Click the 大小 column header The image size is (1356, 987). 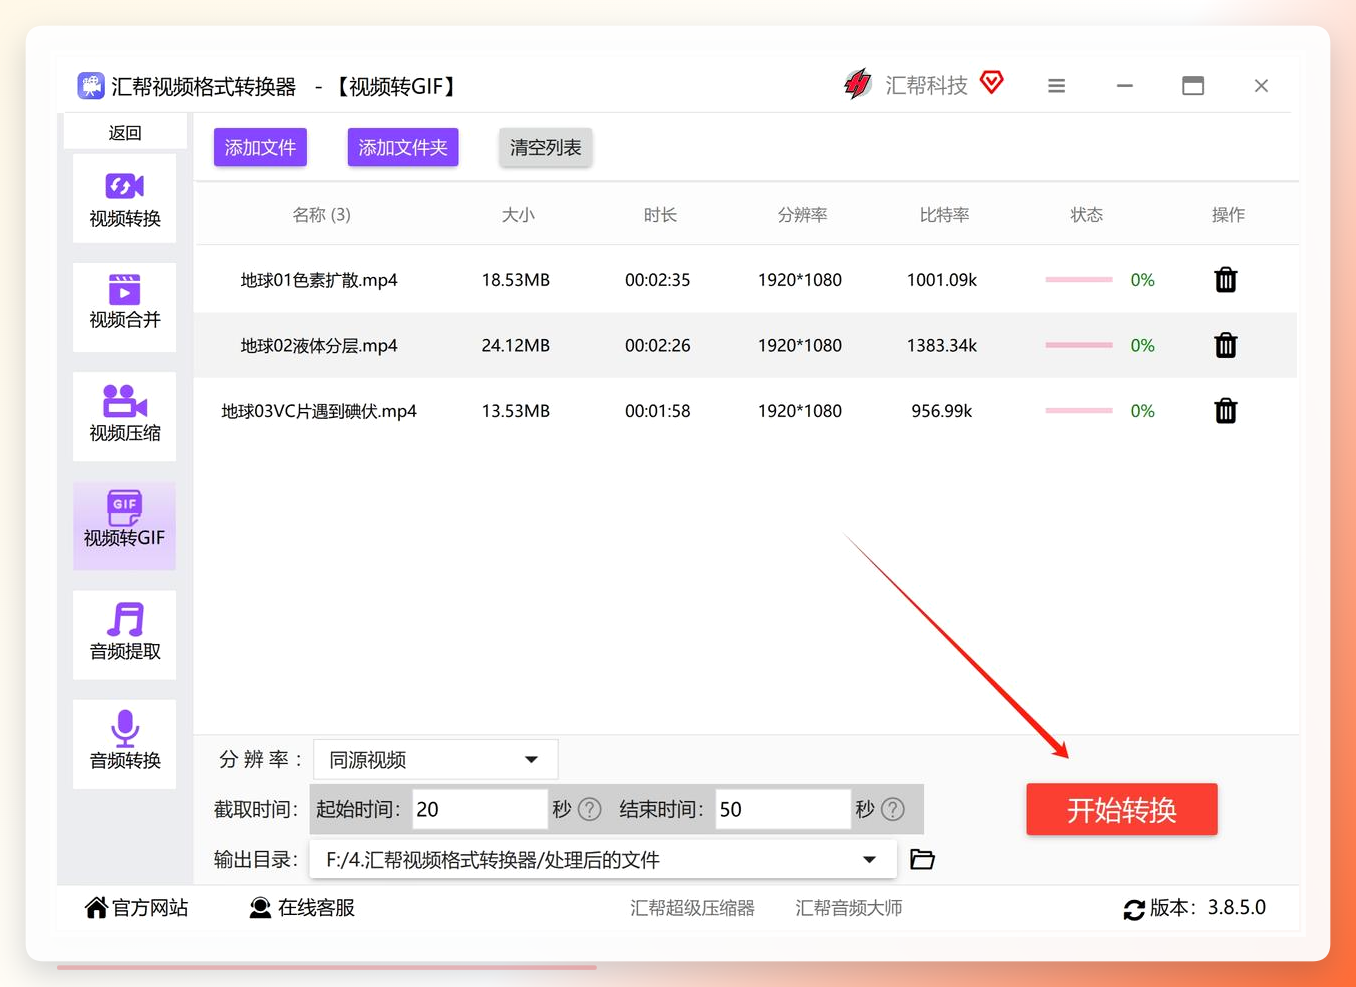[x=518, y=215]
